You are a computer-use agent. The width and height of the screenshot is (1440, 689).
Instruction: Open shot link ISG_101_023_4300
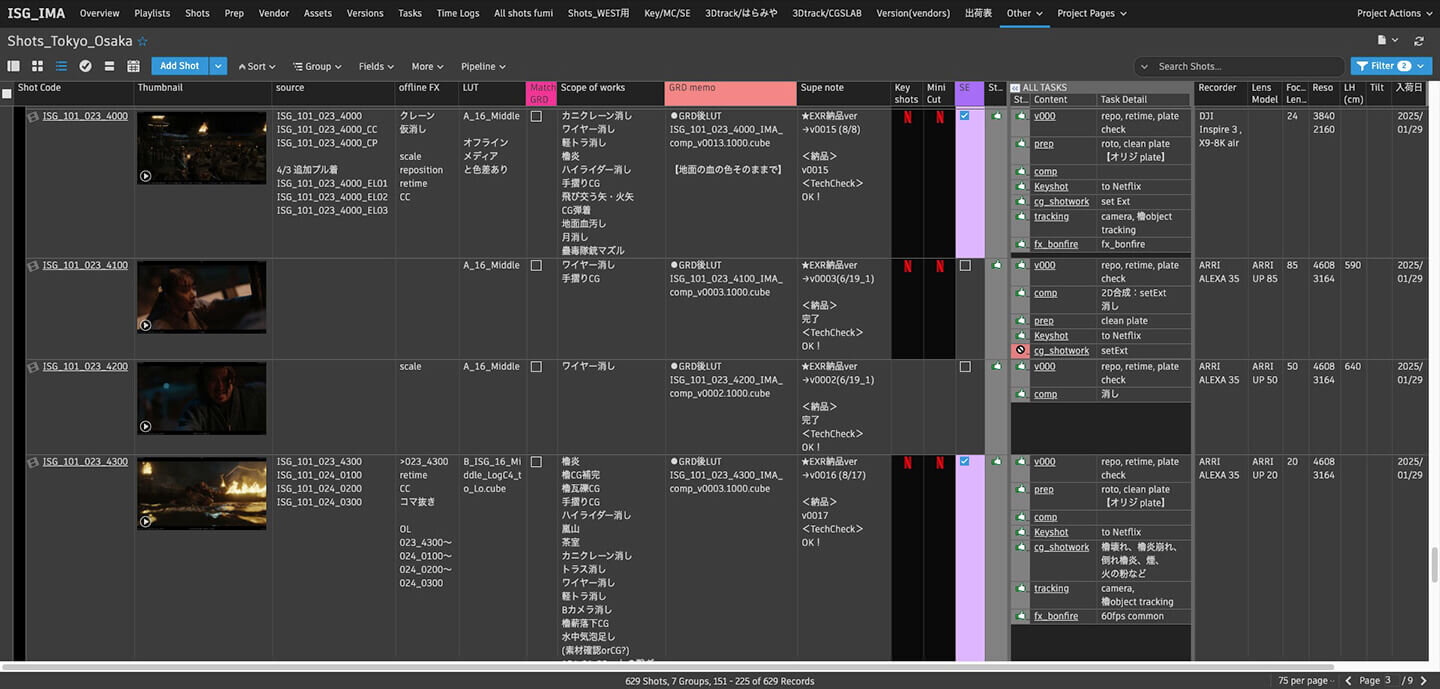[85, 462]
